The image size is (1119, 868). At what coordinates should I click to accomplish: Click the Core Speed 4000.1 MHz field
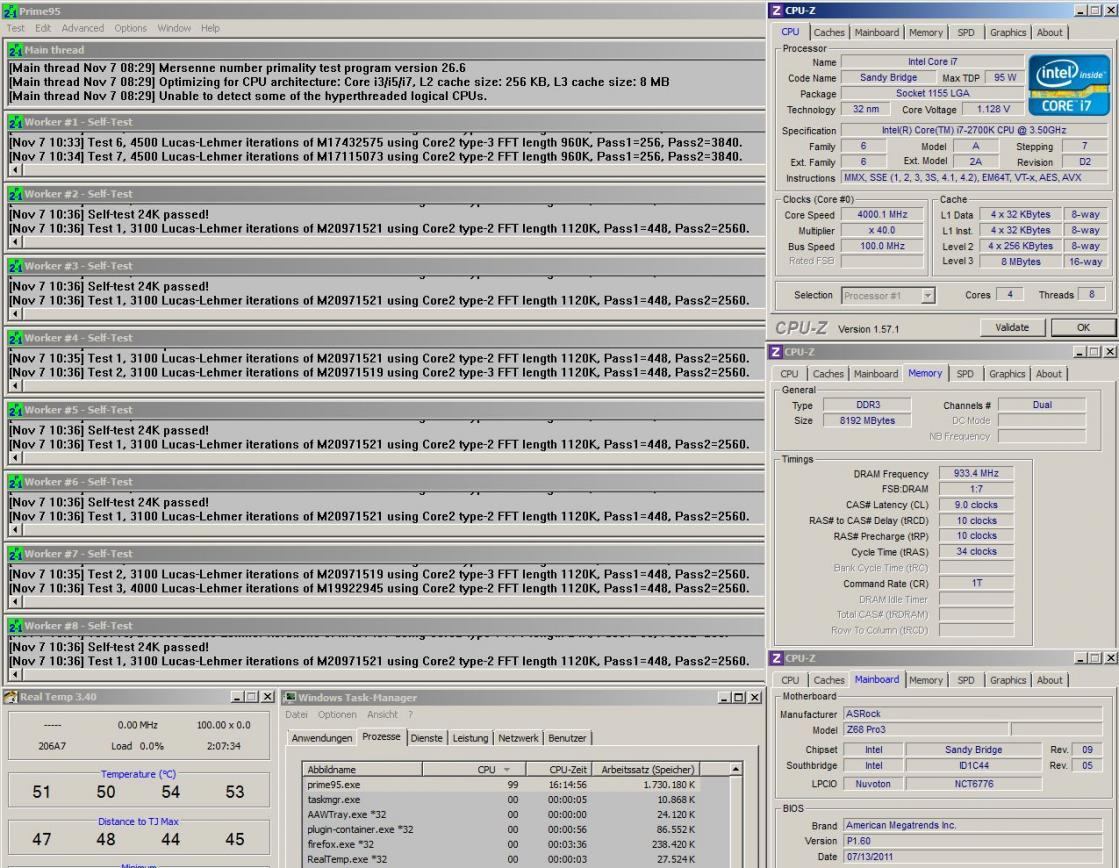click(x=882, y=215)
